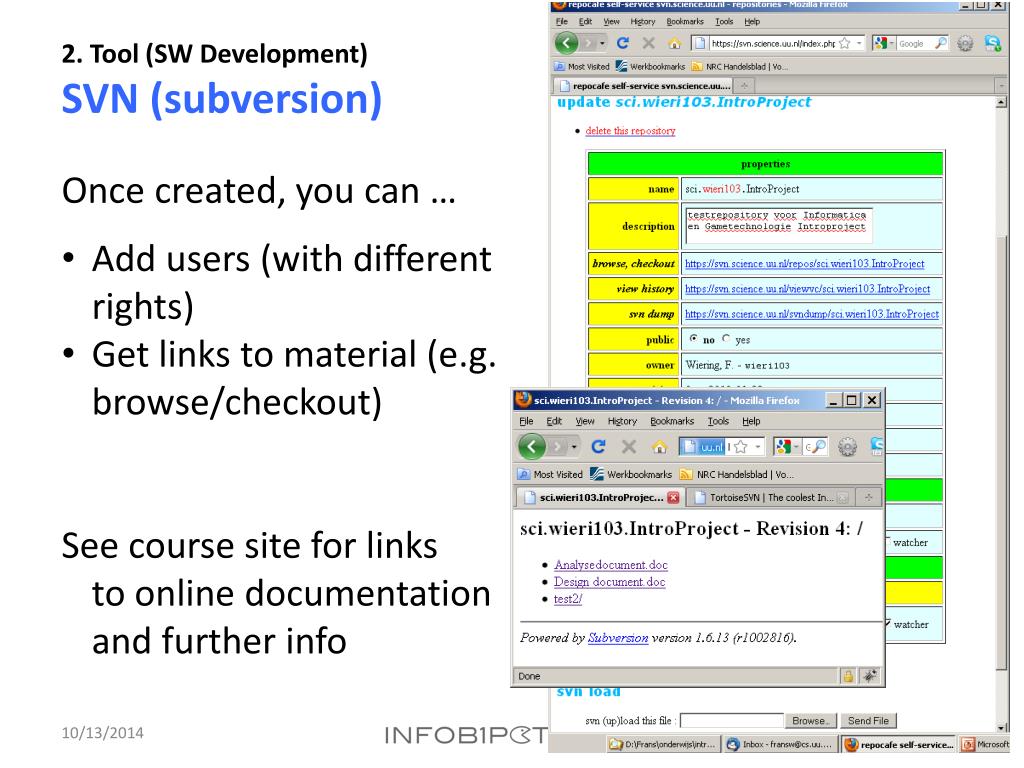
Task: Open the File menu in Revision 4 window
Action: point(526,421)
